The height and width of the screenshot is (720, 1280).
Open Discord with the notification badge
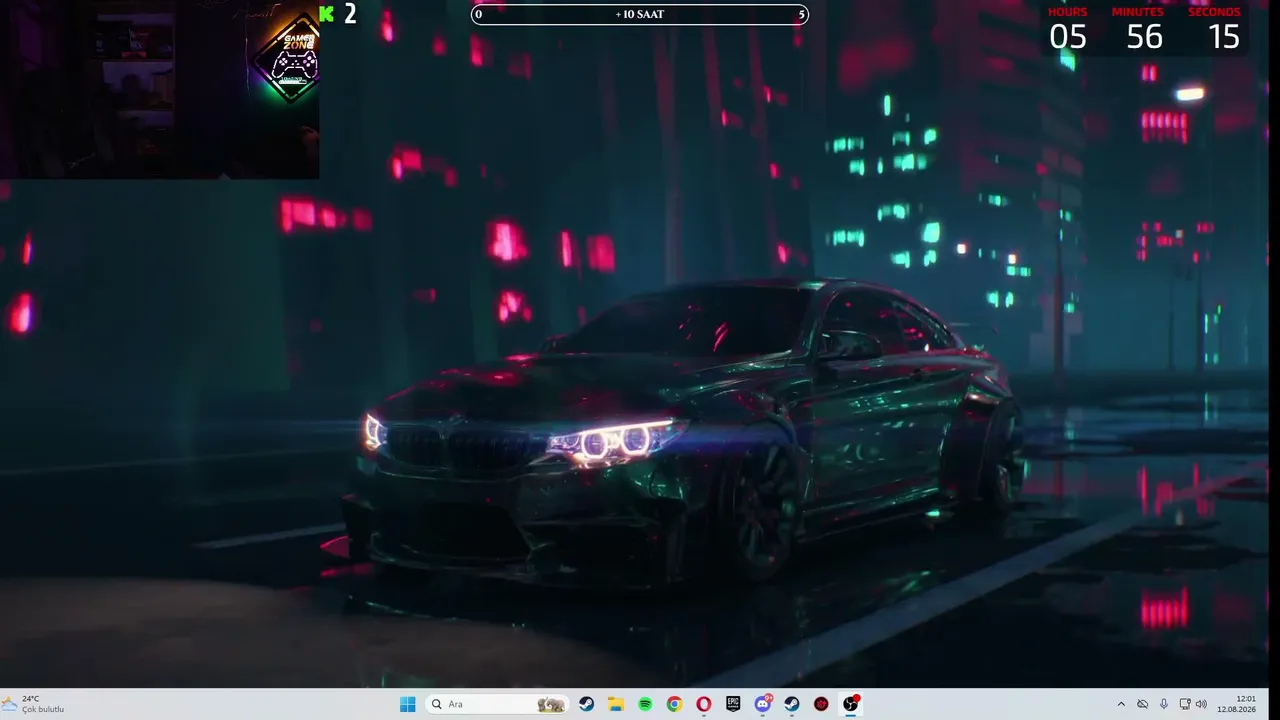pyautogui.click(x=763, y=704)
